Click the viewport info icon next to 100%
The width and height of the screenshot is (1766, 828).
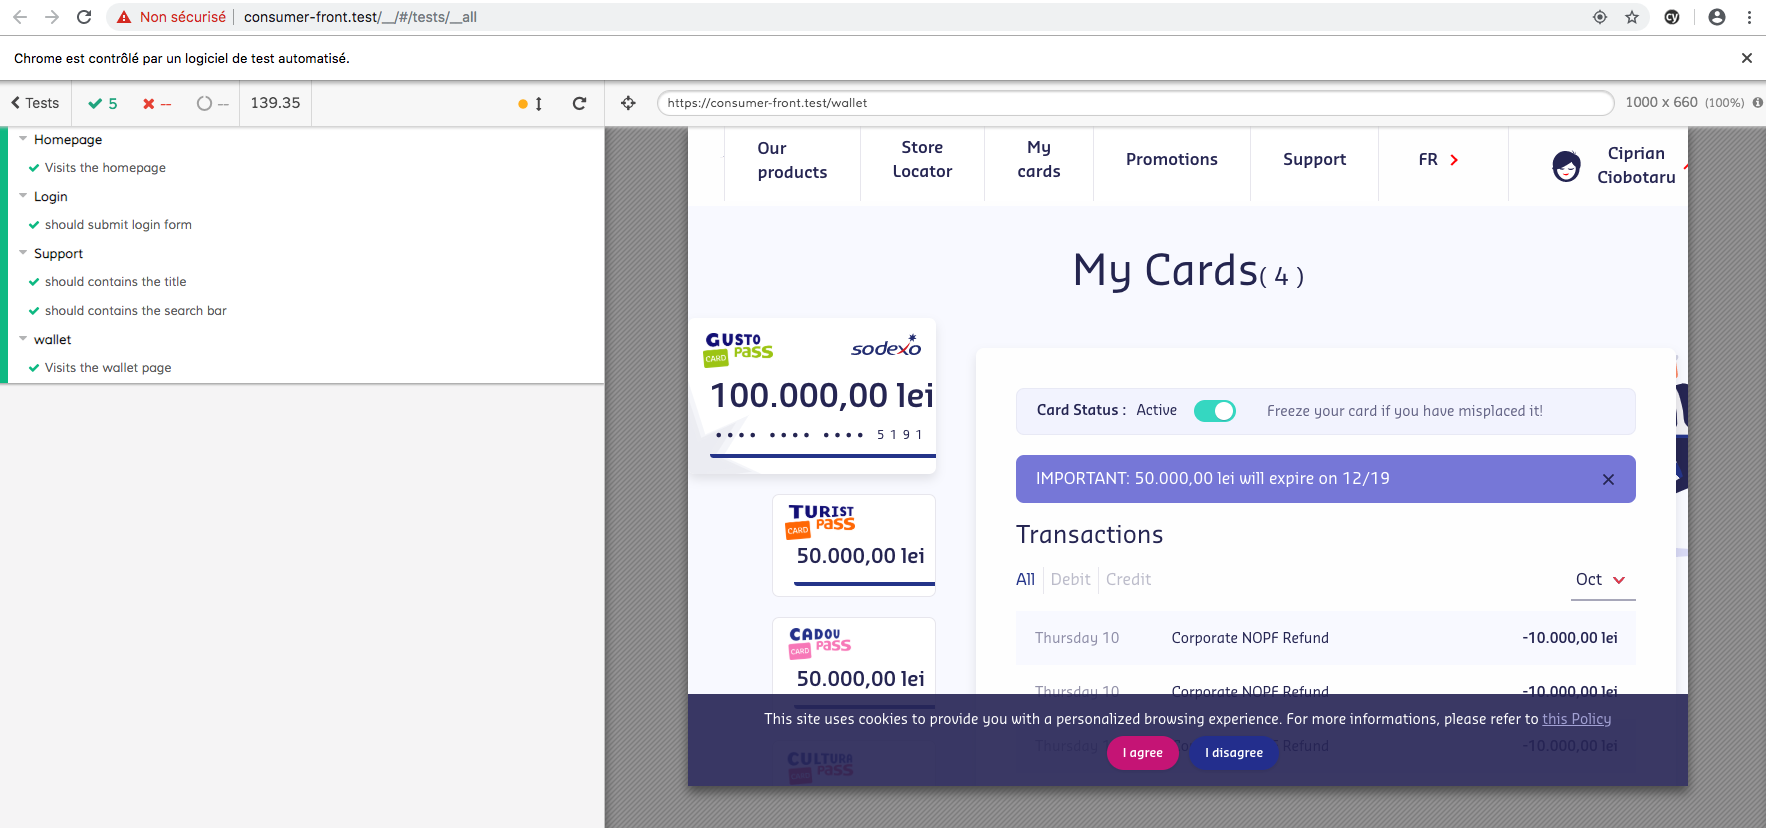click(1757, 103)
